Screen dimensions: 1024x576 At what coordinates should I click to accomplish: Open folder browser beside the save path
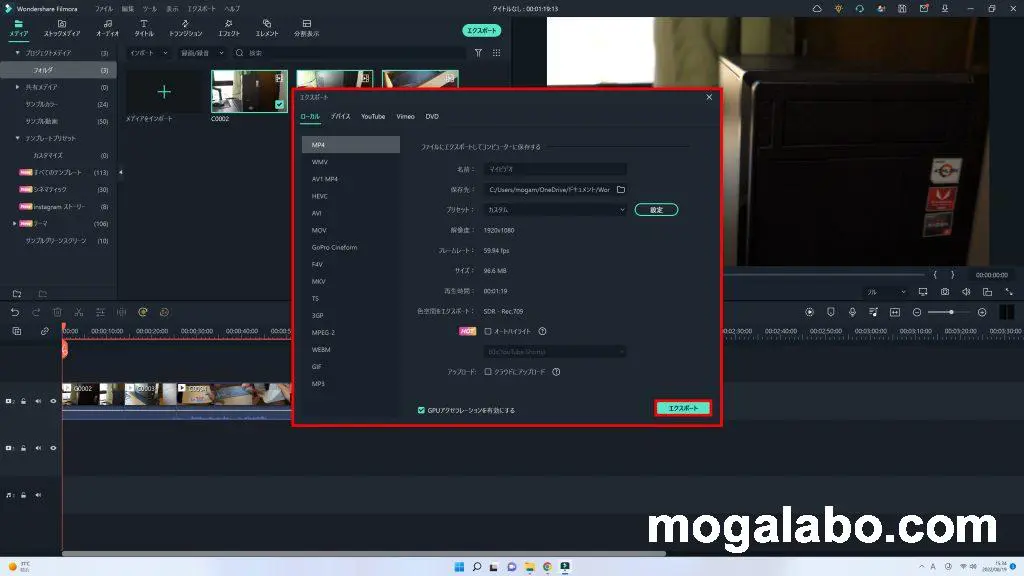tap(620, 189)
